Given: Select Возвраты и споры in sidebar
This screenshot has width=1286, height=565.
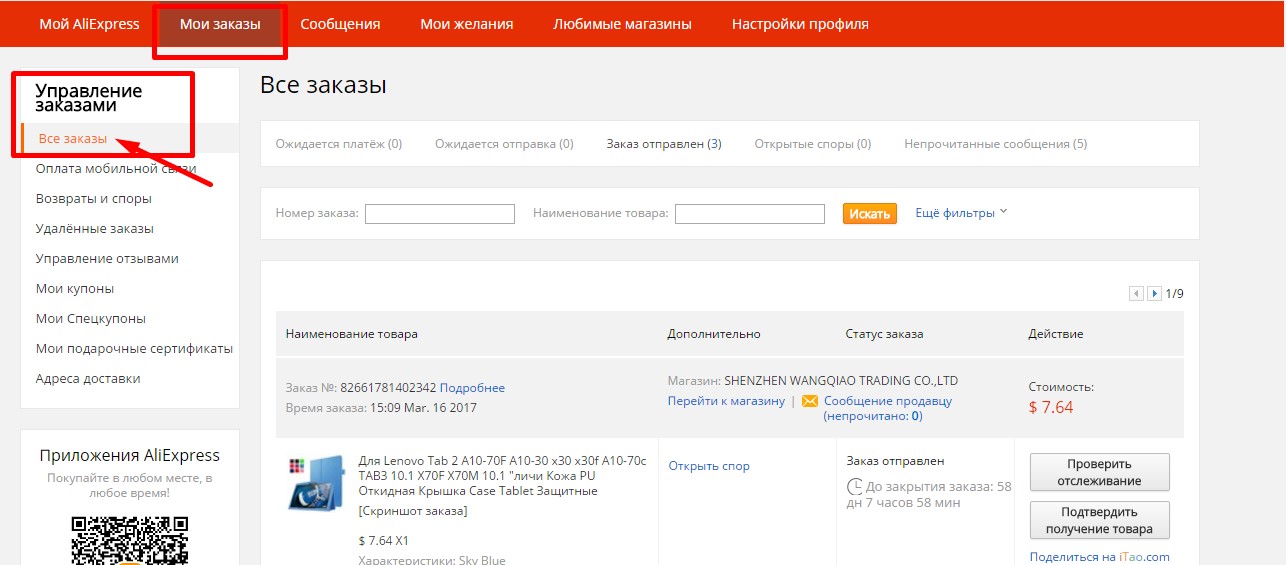Looking at the screenshot, I should [94, 199].
